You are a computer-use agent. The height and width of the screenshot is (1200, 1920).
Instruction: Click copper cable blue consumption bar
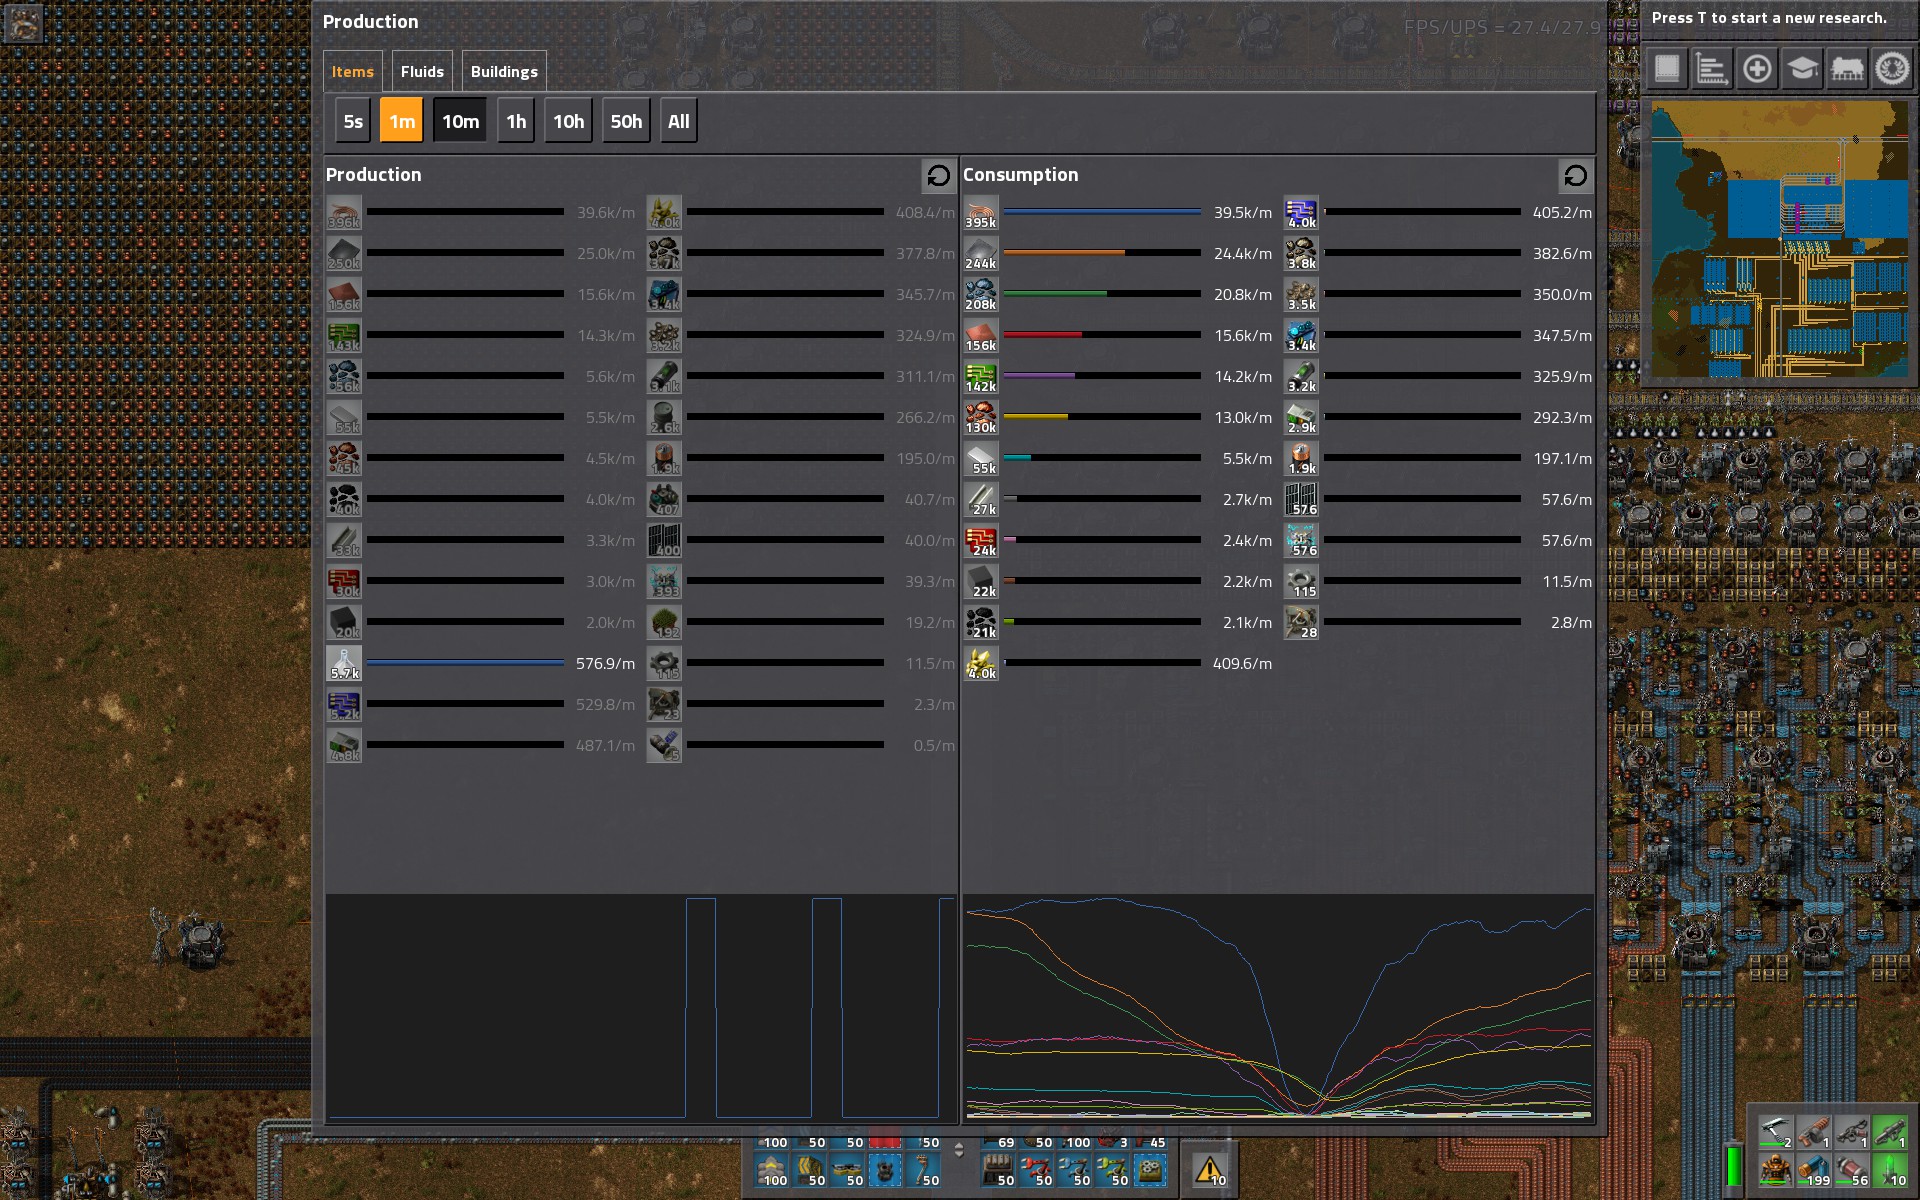(1102, 212)
